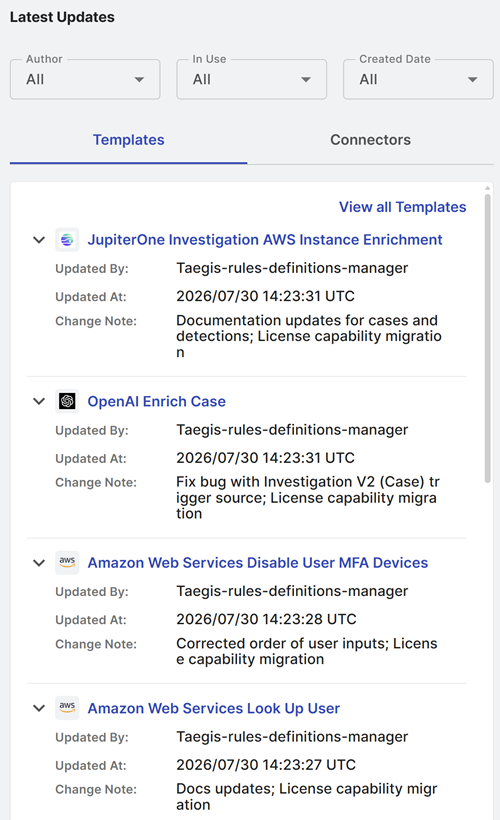Collapse the JupiterOne Investigation entry chevron
This screenshot has width=500, height=820.
[x=39, y=240]
